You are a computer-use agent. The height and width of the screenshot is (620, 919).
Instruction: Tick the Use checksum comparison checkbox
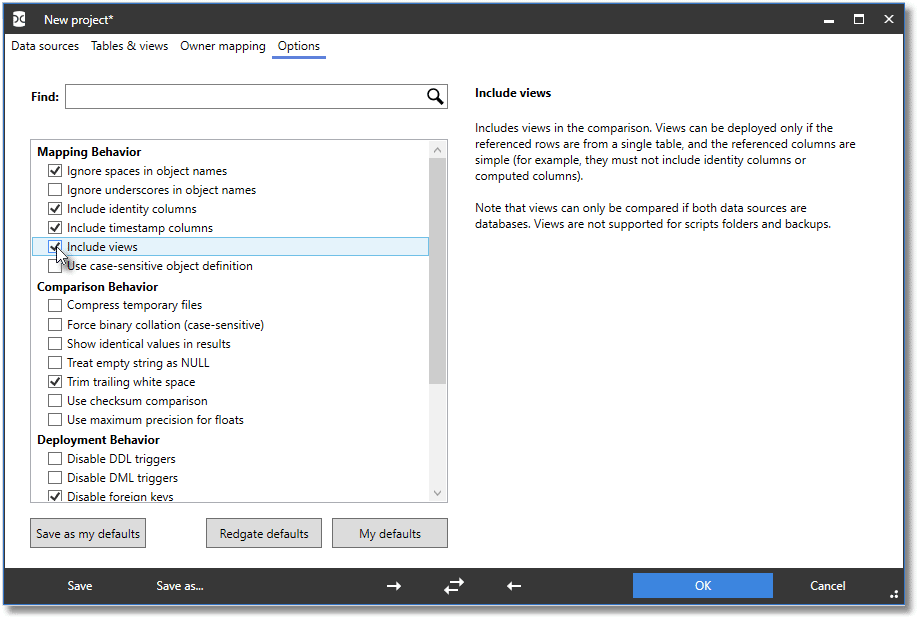[x=55, y=401]
